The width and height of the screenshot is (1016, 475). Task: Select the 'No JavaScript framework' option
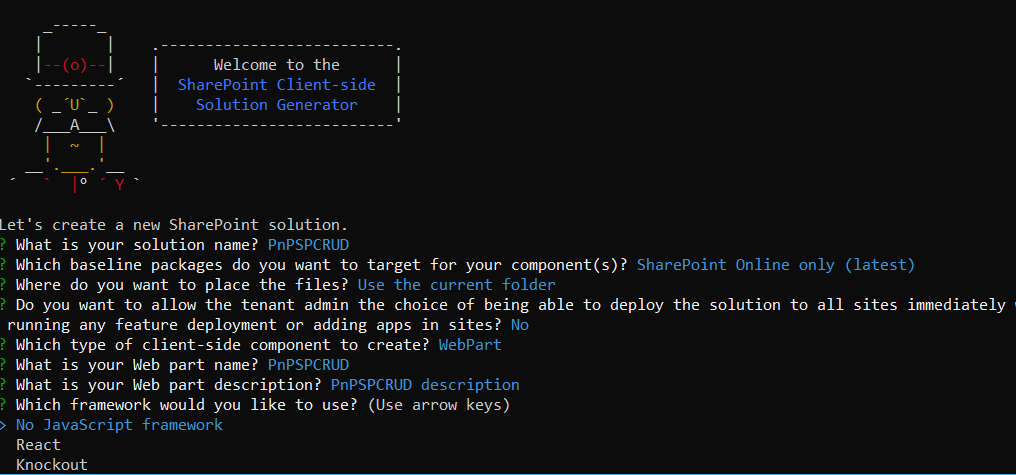119,425
